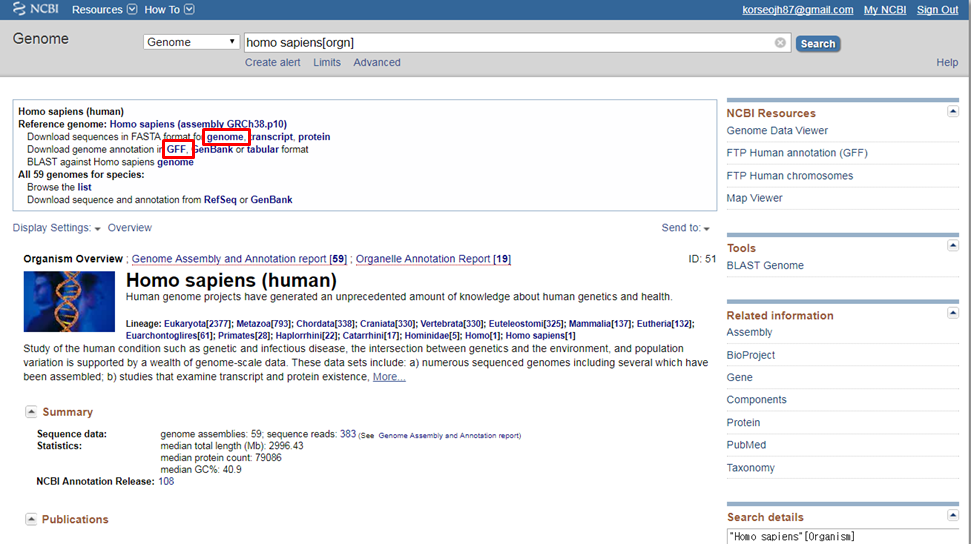Download sequence and annotation from GenBank link
The height and width of the screenshot is (544, 971).
271,200
